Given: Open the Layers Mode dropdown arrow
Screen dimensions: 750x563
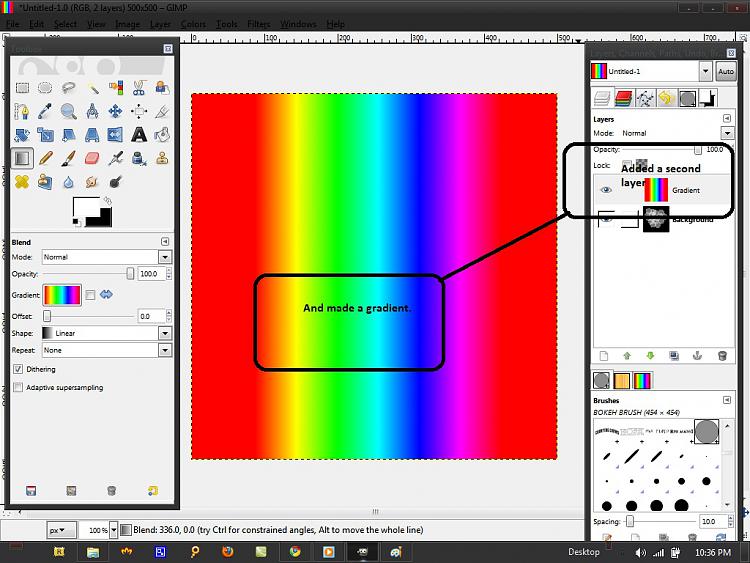Looking at the screenshot, I should pos(727,133).
